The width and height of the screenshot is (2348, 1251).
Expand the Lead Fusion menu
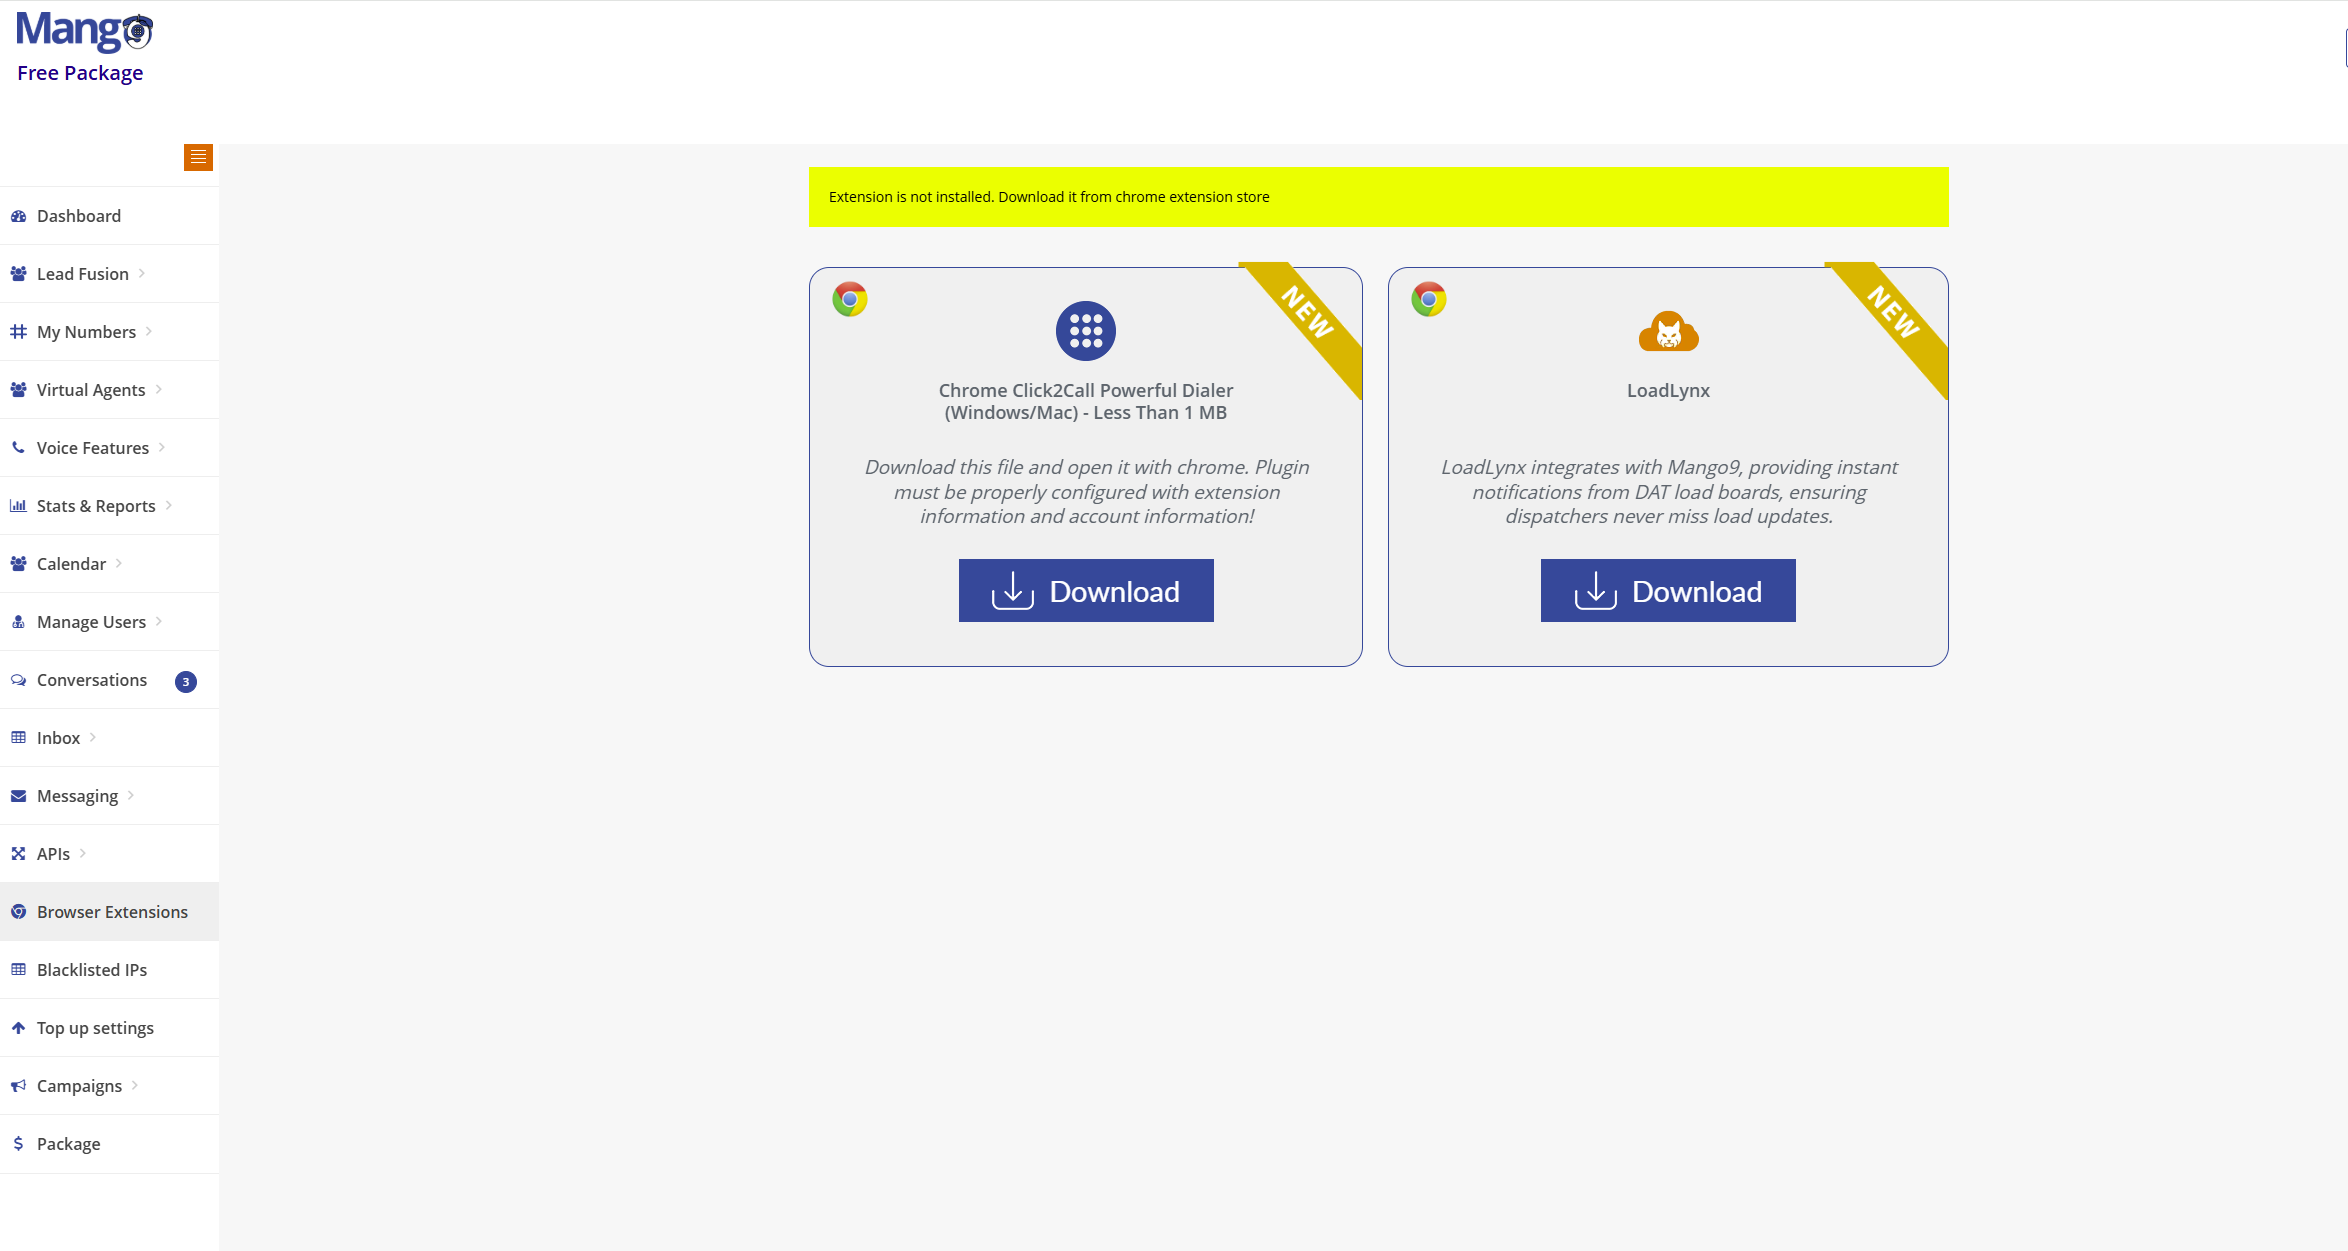click(82, 273)
